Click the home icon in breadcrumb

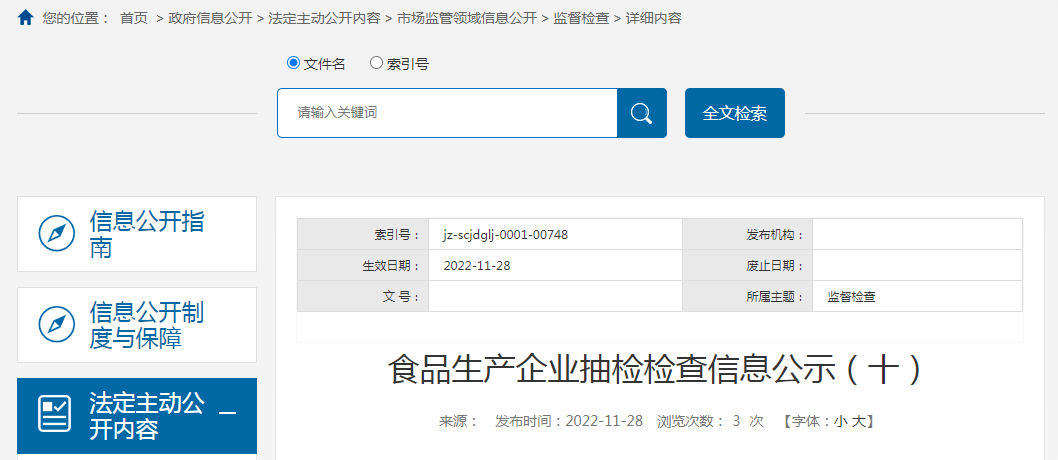click(x=25, y=18)
